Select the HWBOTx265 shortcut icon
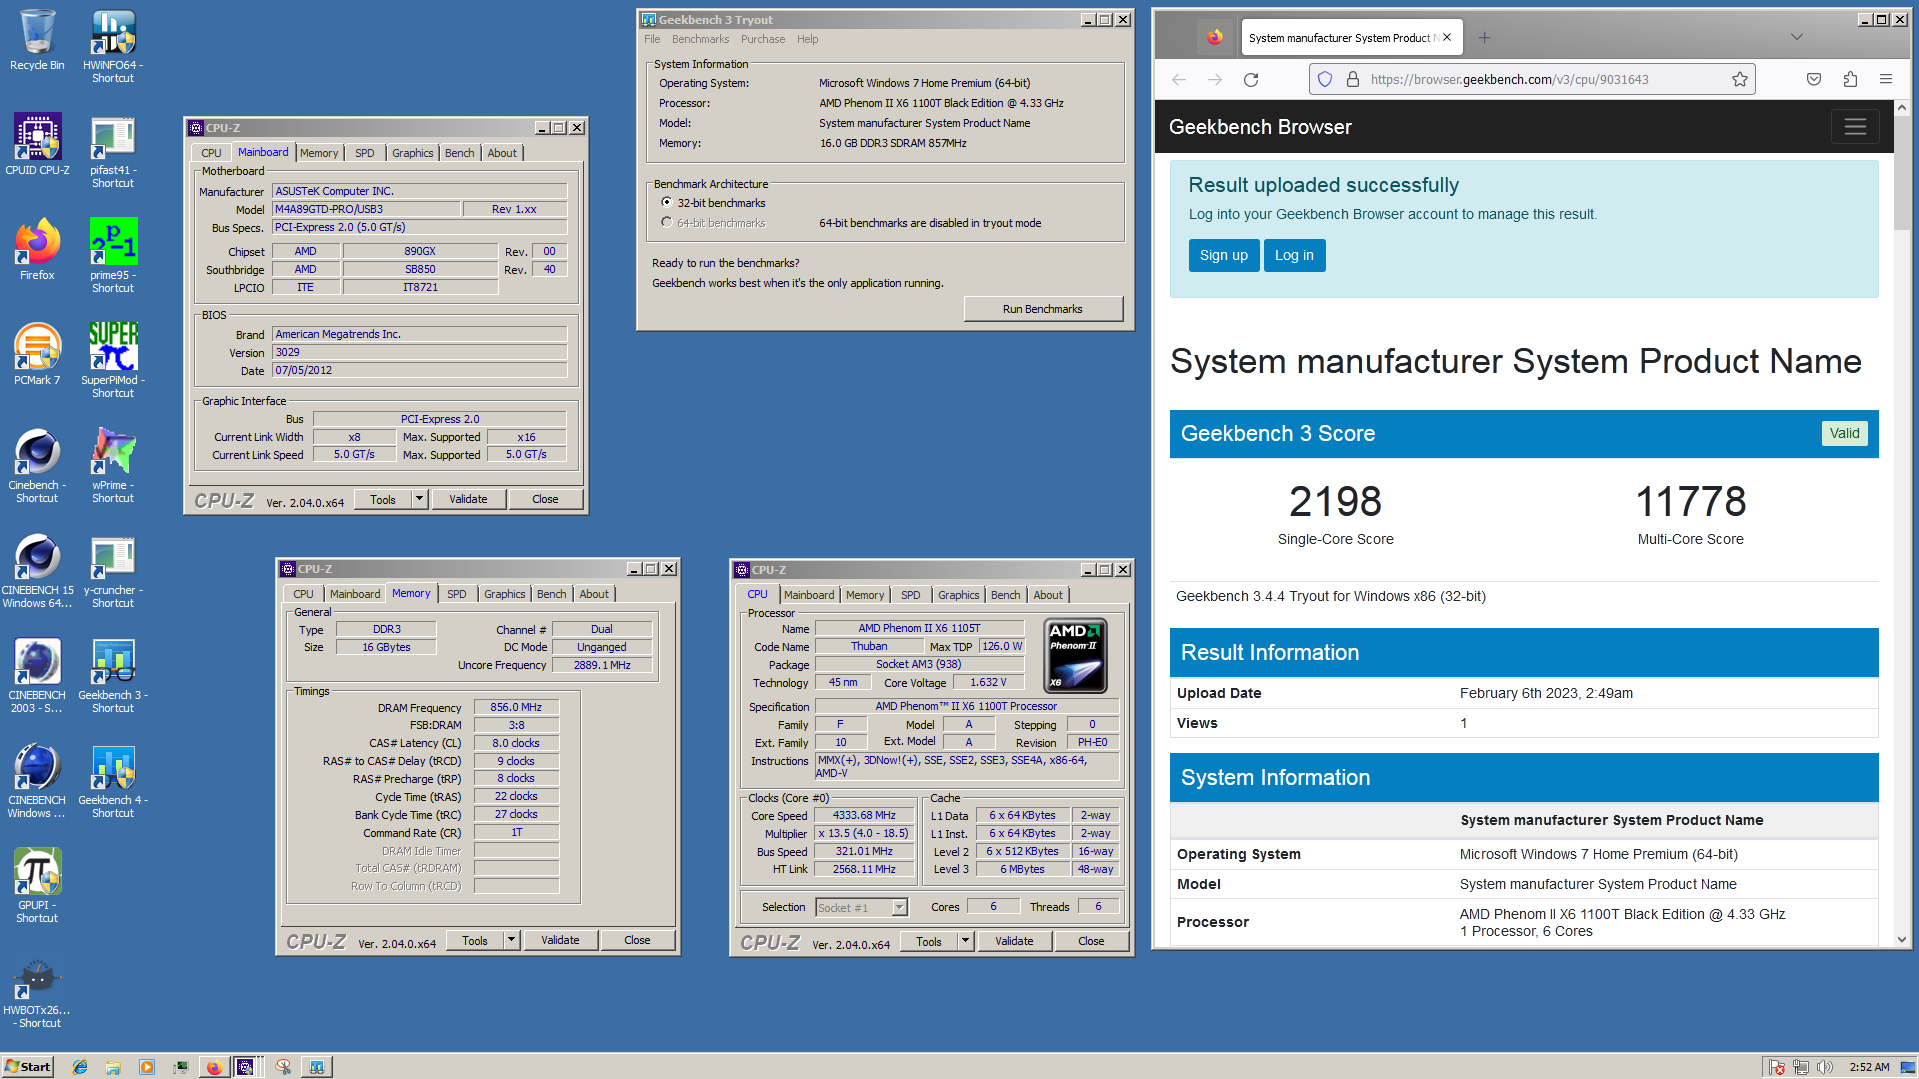Image resolution: width=1919 pixels, height=1079 pixels. click(x=37, y=992)
